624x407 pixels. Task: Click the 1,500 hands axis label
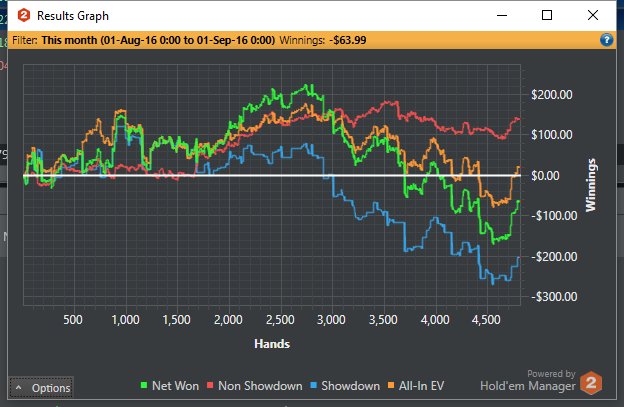click(x=176, y=319)
